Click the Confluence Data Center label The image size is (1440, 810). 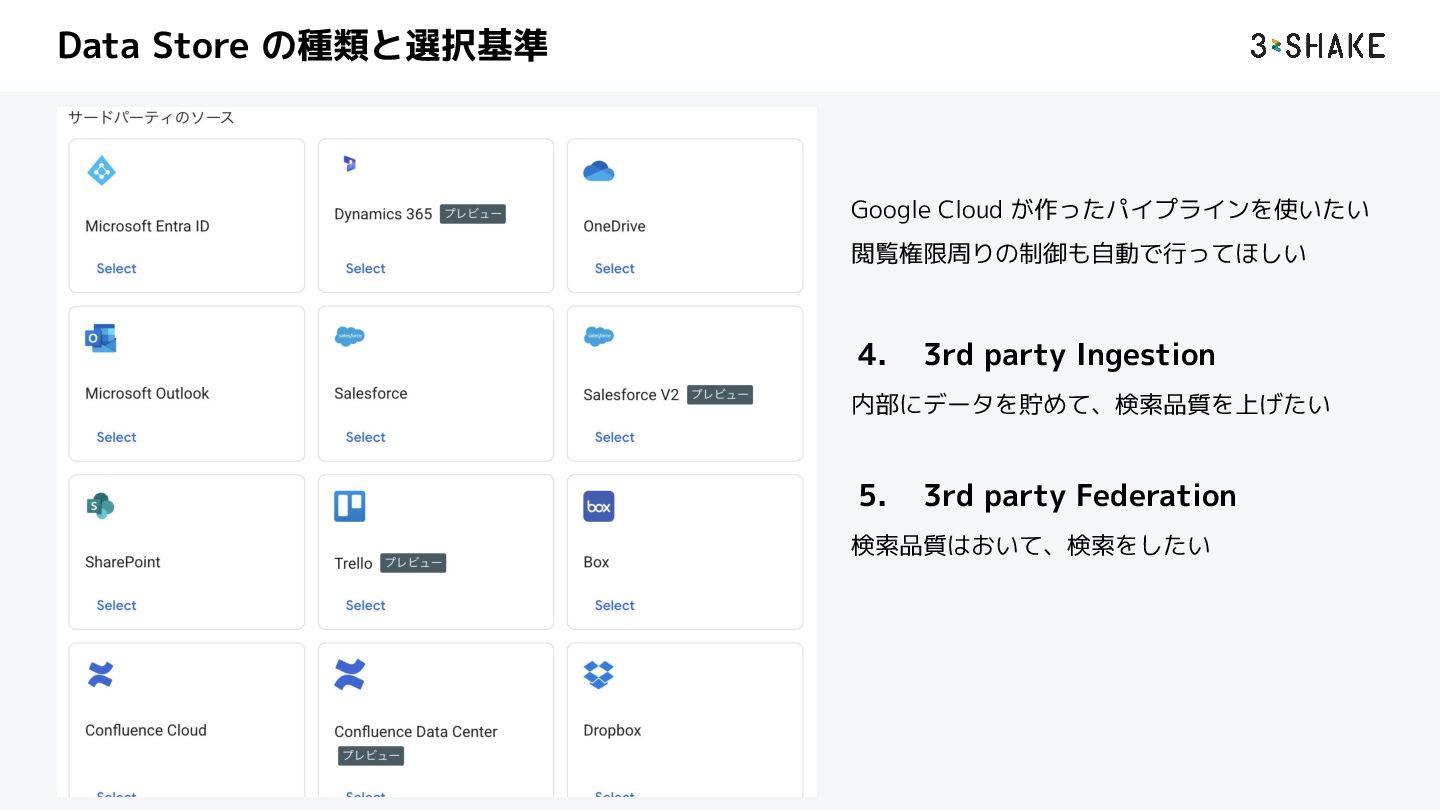(416, 732)
